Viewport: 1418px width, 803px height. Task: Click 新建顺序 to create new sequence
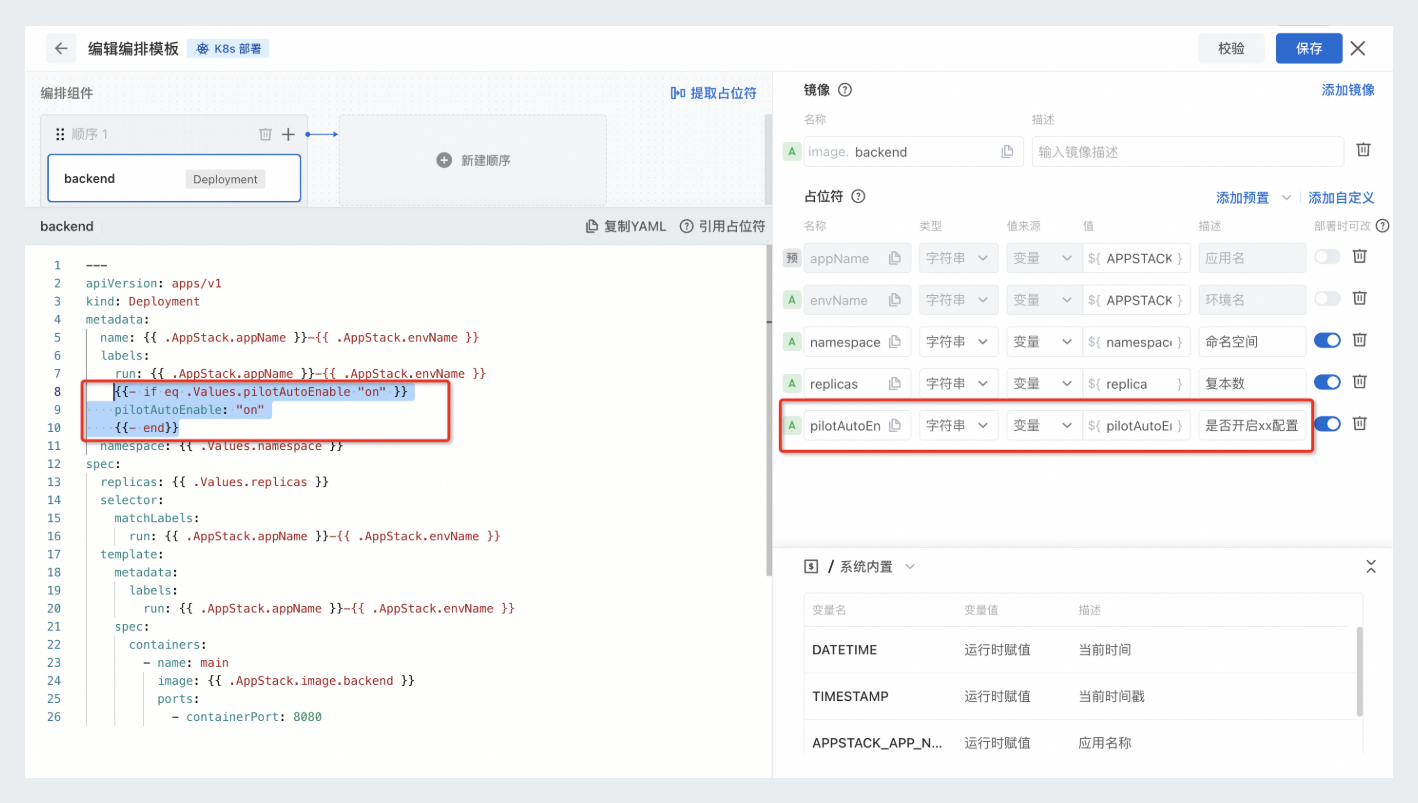473,160
